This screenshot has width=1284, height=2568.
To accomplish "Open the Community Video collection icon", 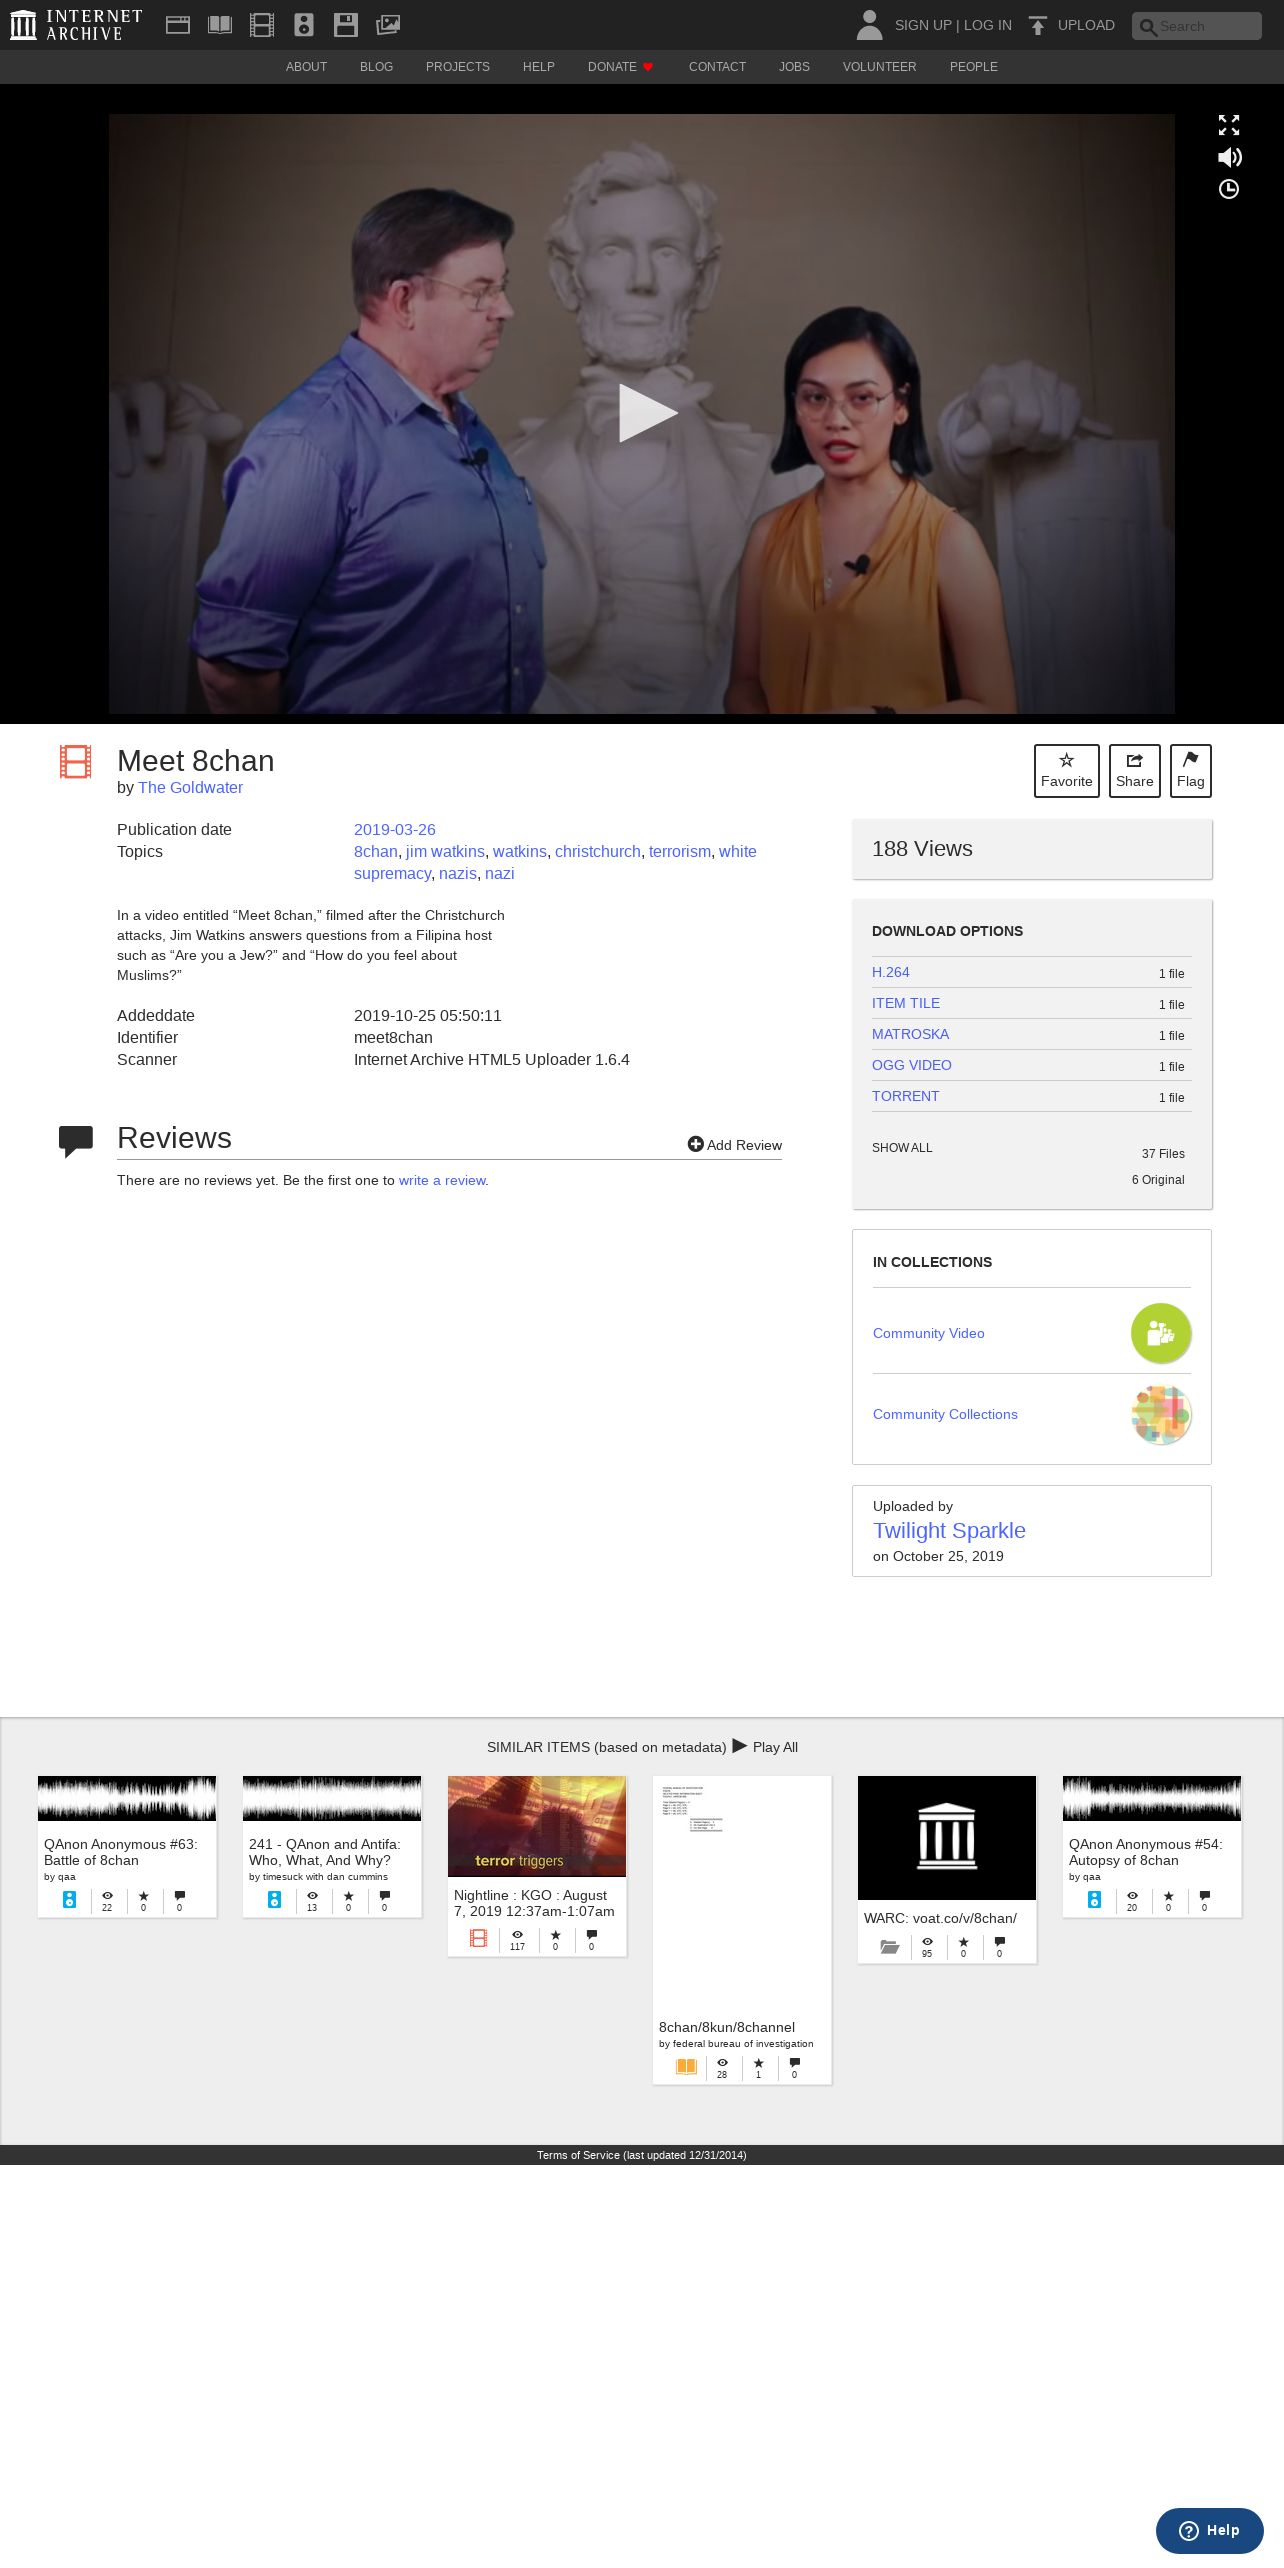I will click(x=1161, y=1333).
